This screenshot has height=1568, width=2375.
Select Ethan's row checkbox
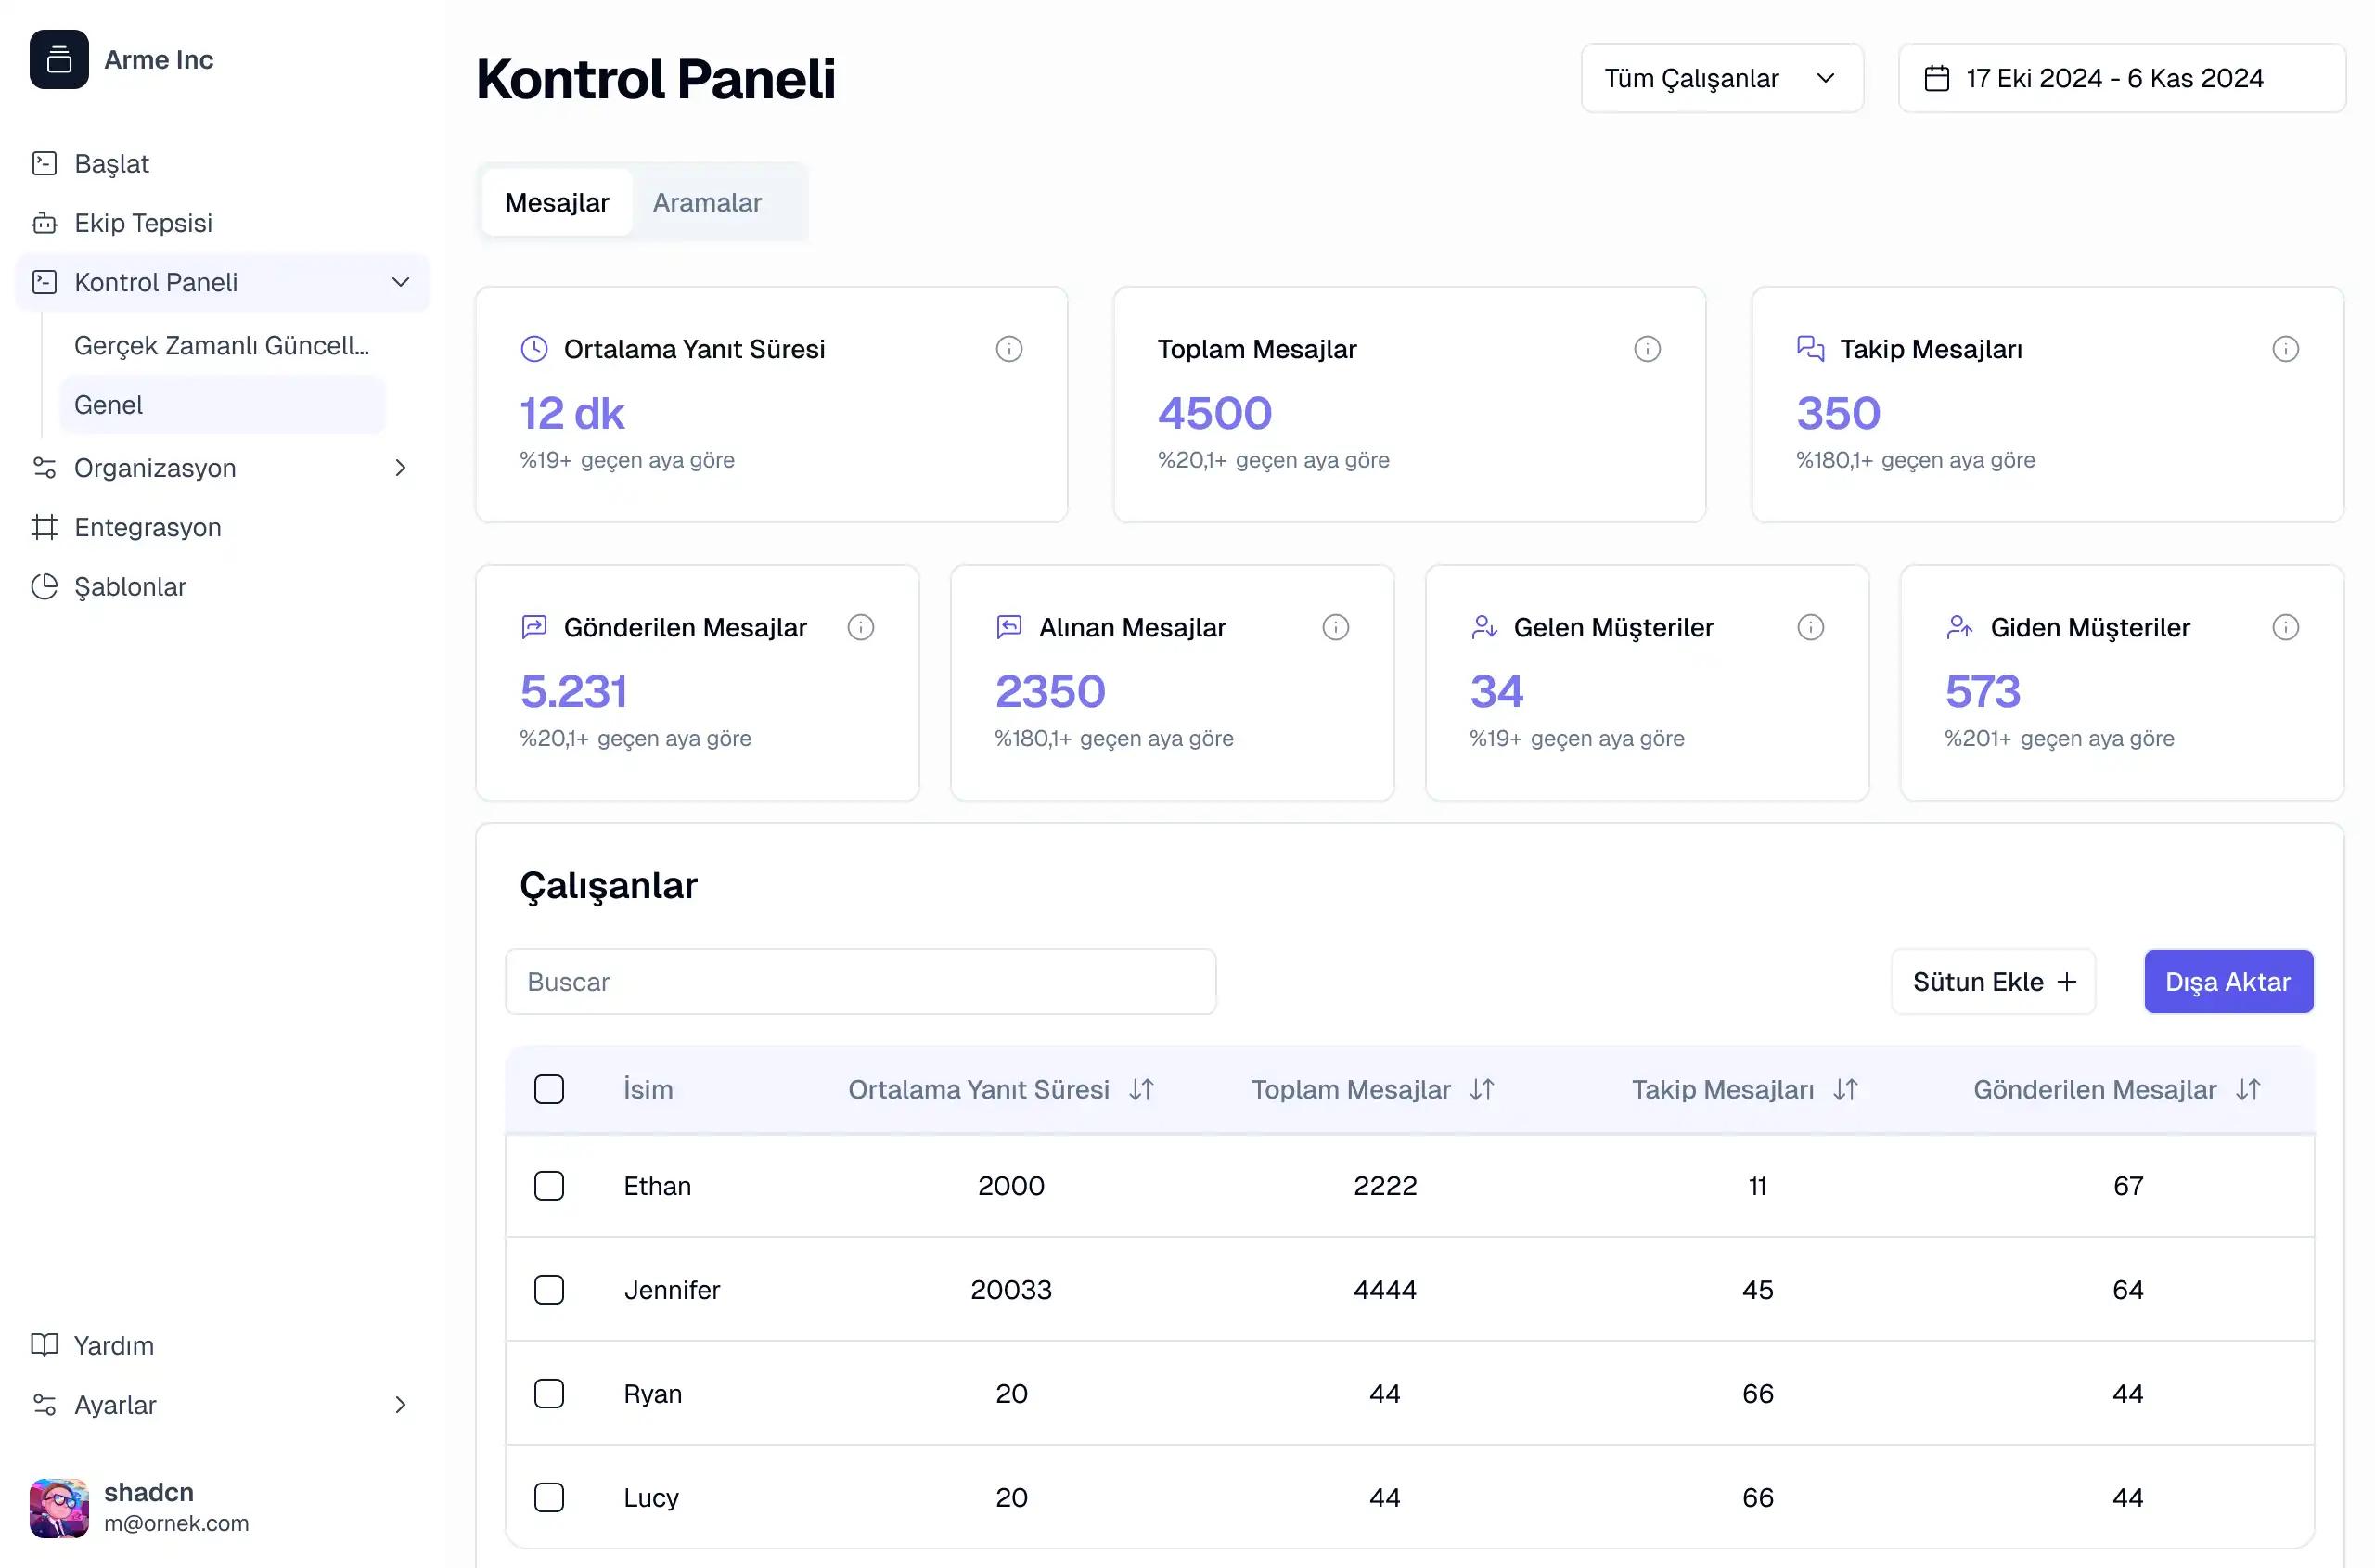pyautogui.click(x=549, y=1185)
